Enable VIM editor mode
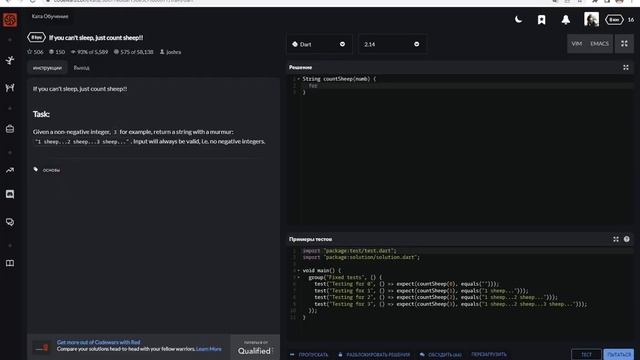Image resolution: width=640 pixels, height=360 pixels. coord(577,44)
